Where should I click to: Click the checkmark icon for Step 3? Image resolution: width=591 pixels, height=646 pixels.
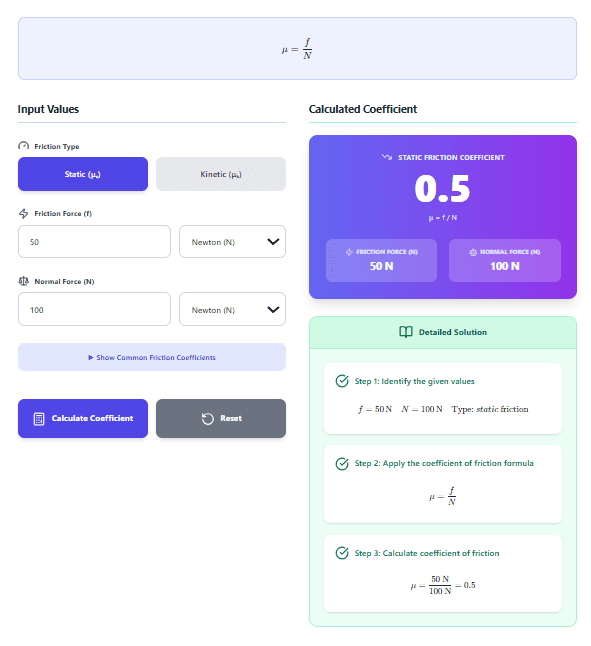coord(342,553)
